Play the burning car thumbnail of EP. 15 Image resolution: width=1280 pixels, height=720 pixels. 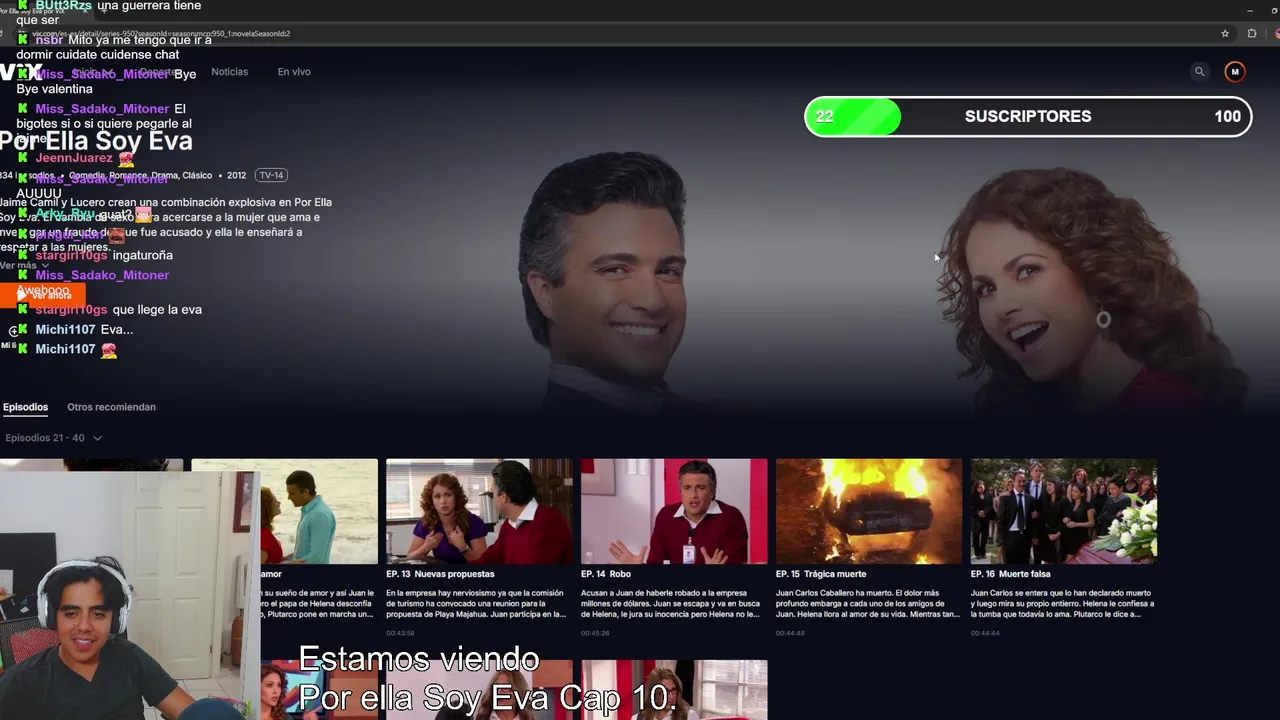coord(869,511)
